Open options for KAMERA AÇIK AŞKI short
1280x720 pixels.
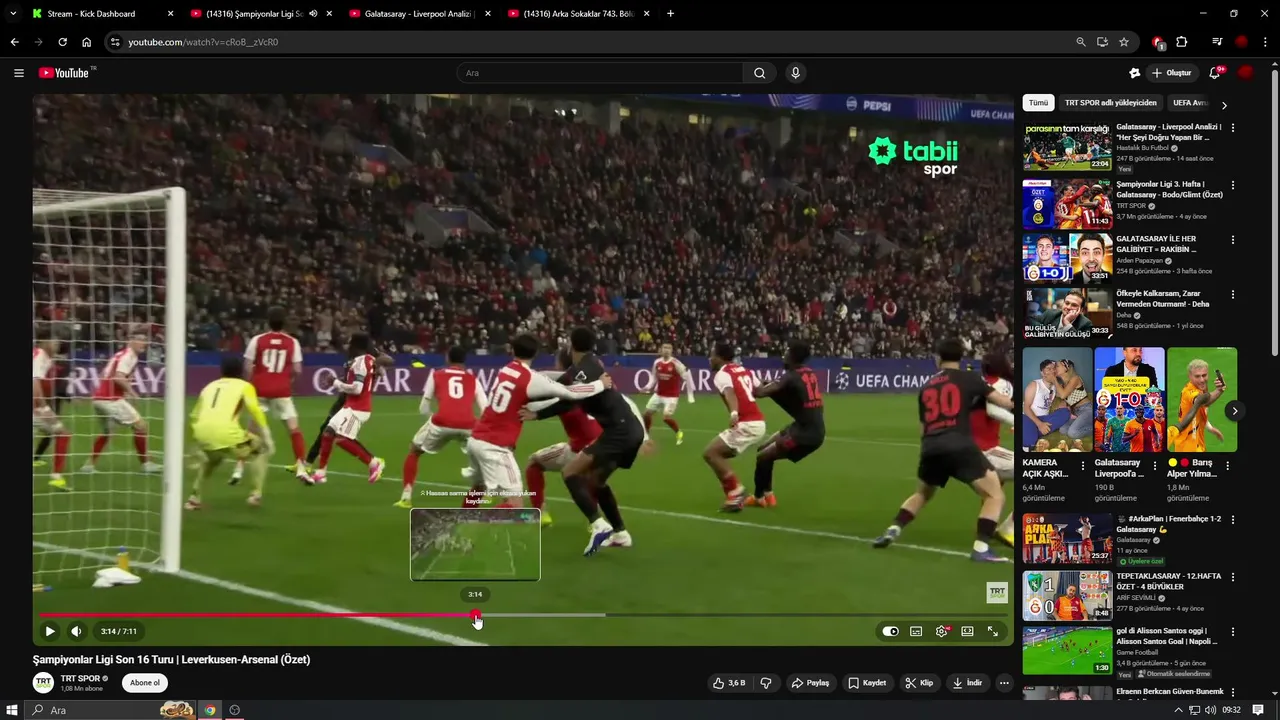click(1083, 466)
